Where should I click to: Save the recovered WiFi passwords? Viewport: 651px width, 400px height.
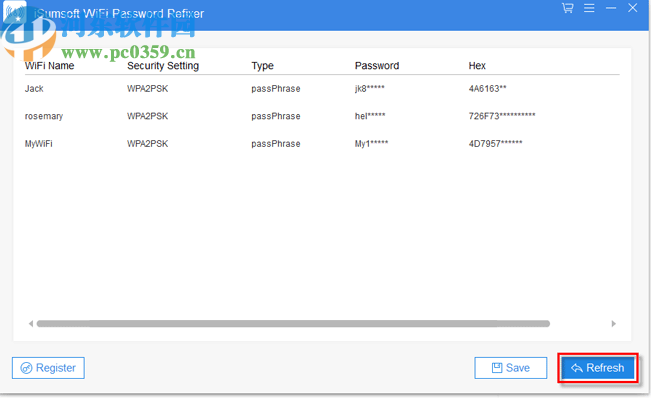coord(511,368)
